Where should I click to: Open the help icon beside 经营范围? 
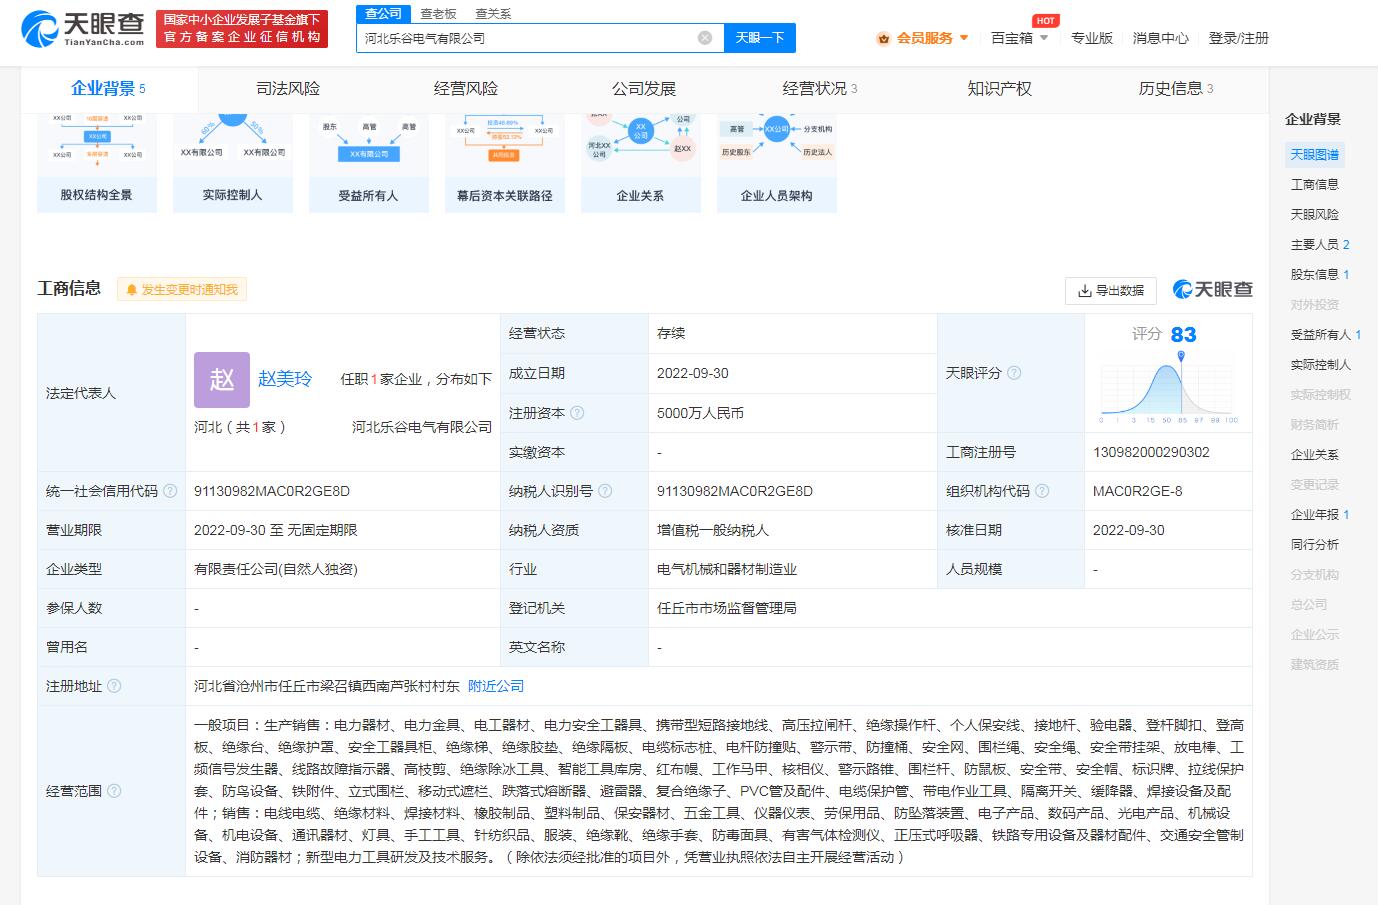point(114,791)
